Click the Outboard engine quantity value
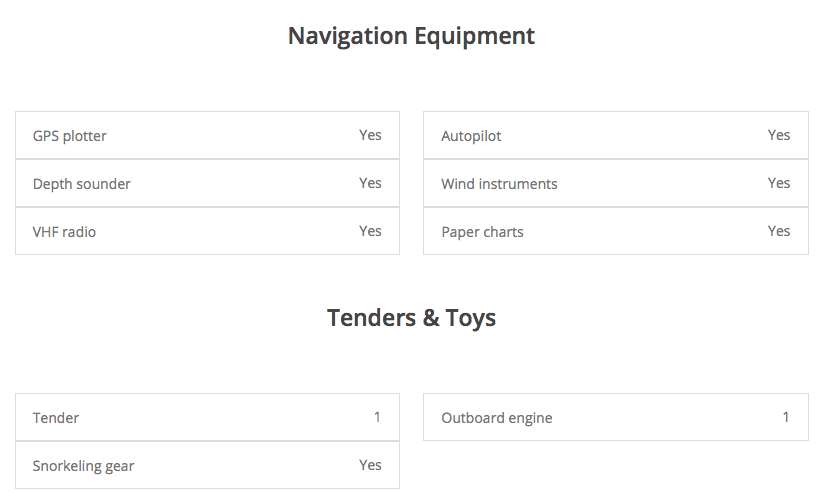This screenshot has height=504, width=824. click(786, 417)
